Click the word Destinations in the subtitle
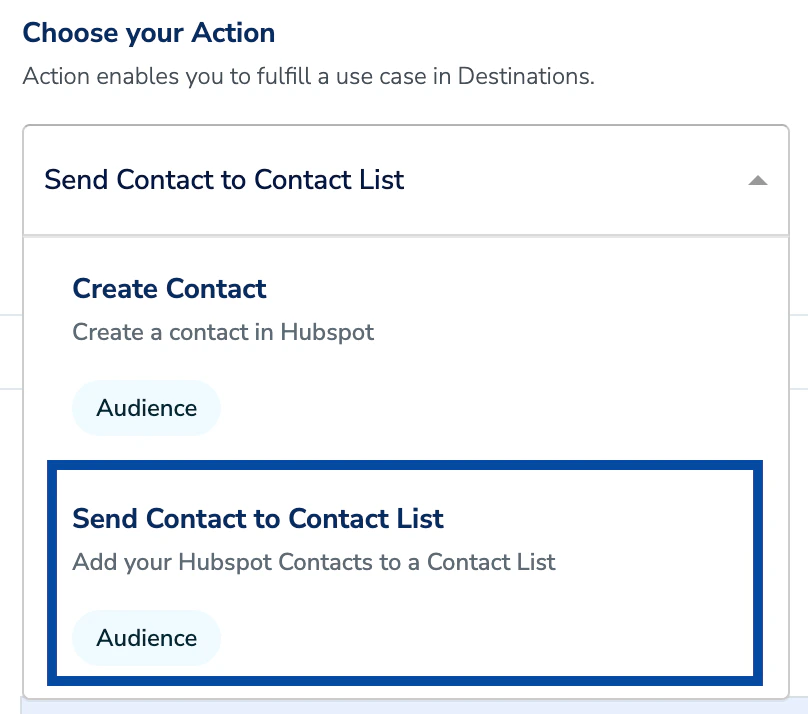Viewport: 808px width, 714px height. tap(526, 76)
